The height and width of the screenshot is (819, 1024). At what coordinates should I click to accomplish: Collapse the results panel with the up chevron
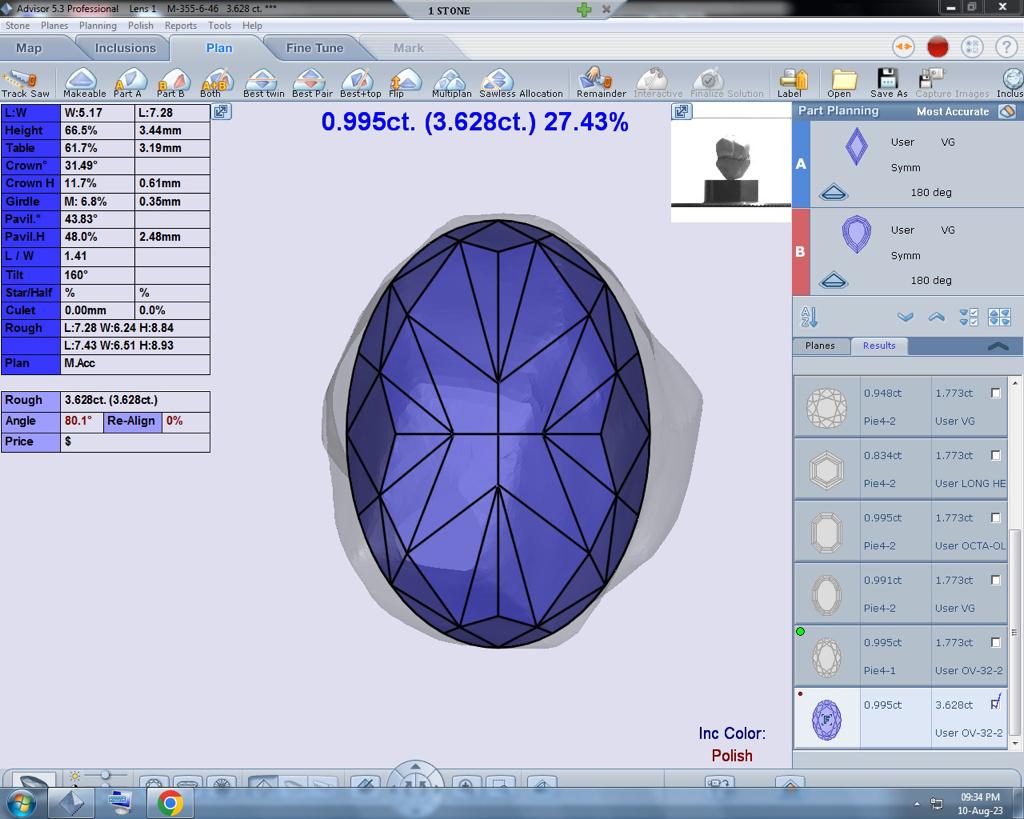click(x=997, y=346)
